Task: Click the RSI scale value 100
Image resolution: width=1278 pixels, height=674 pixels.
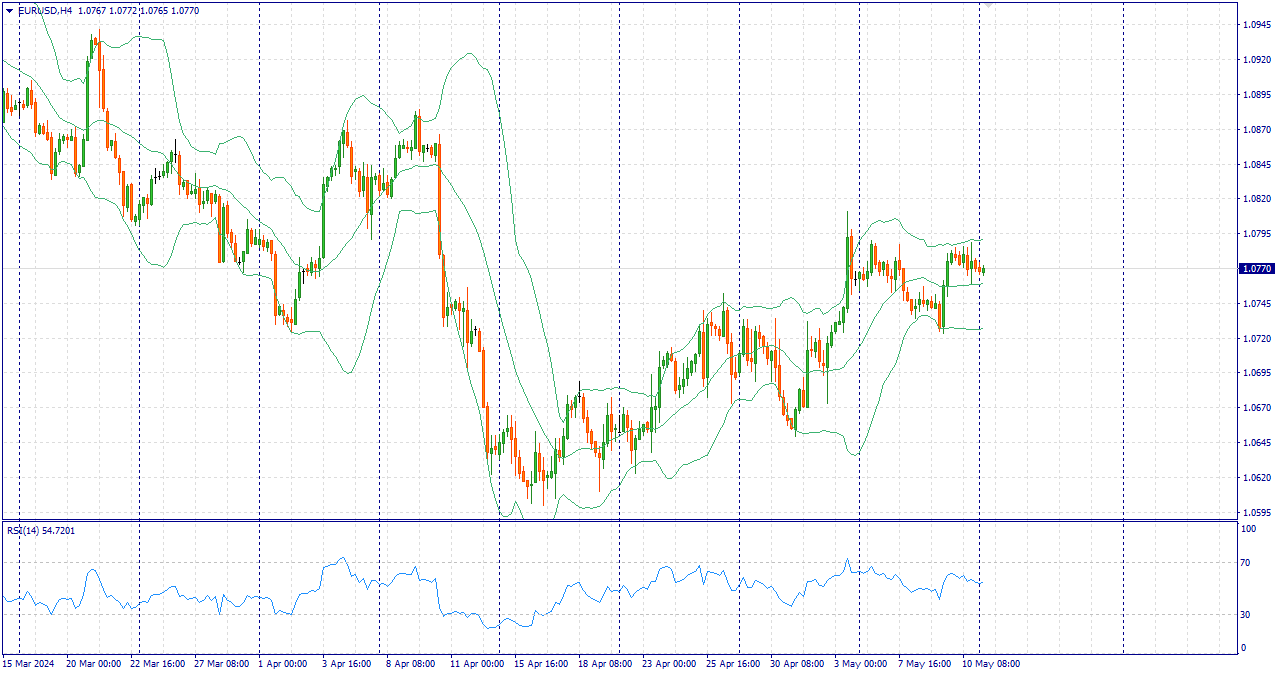Action: [1249, 529]
